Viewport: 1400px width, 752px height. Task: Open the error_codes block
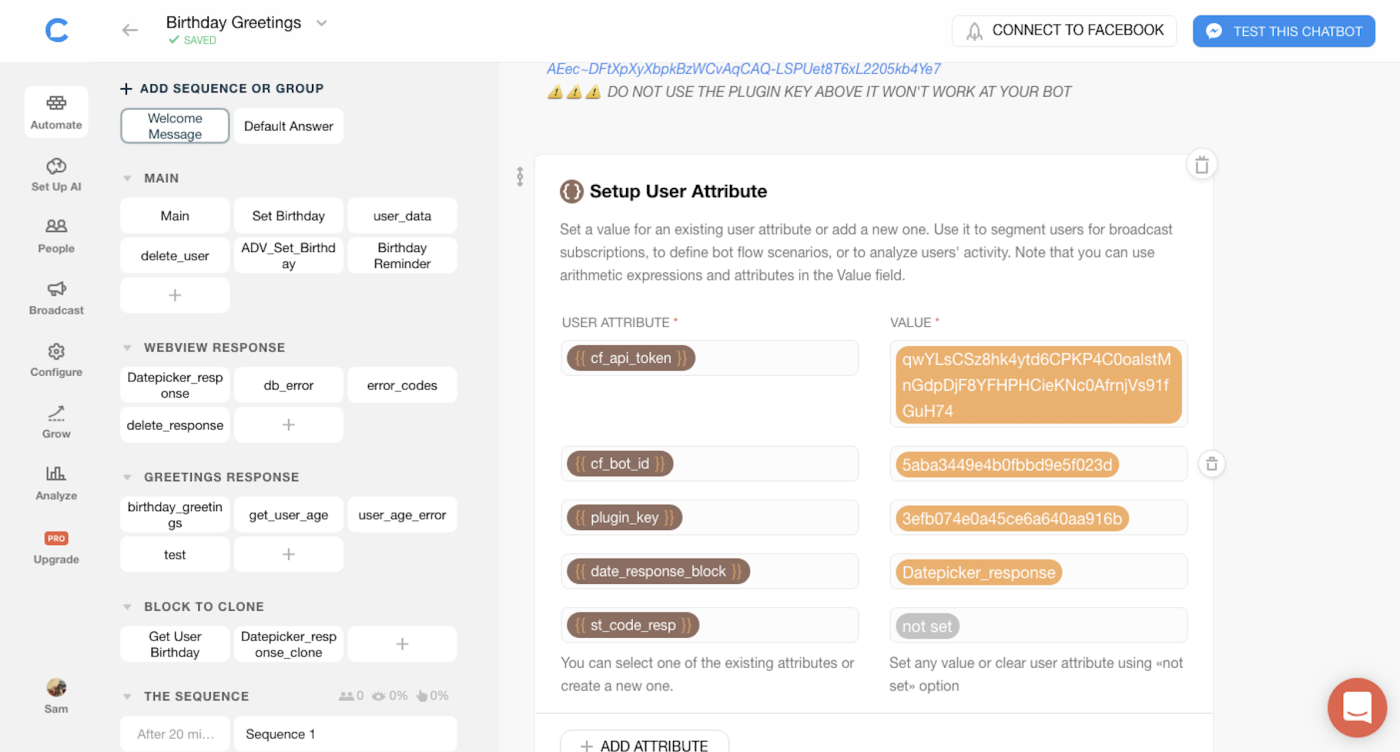pos(402,385)
